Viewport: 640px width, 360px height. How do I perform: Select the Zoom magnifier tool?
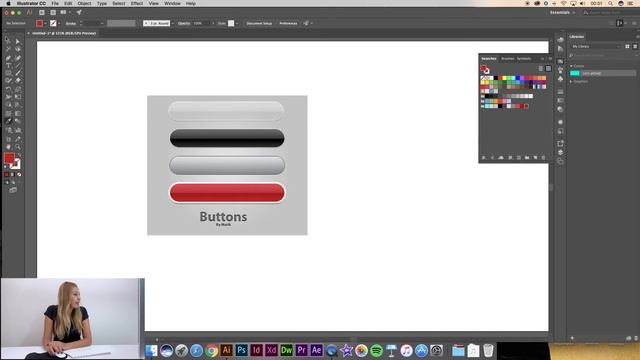18,147
